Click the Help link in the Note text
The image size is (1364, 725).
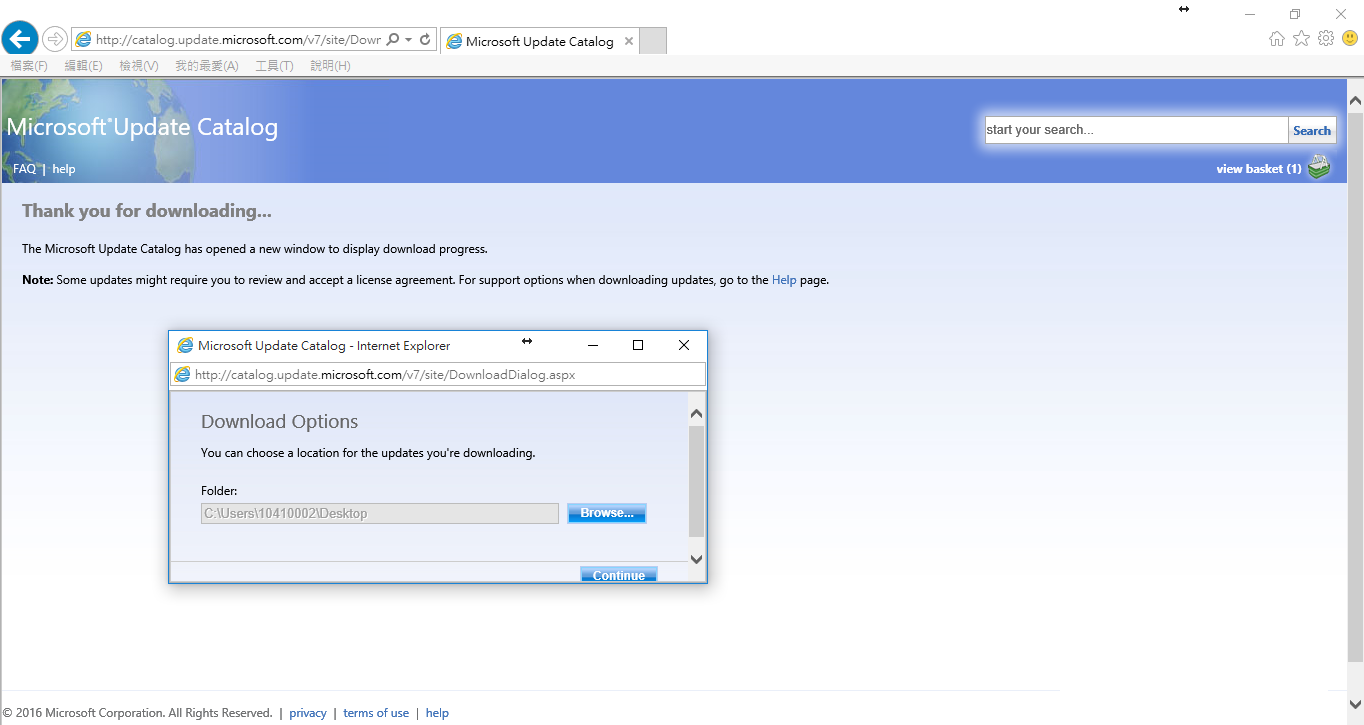[784, 280]
